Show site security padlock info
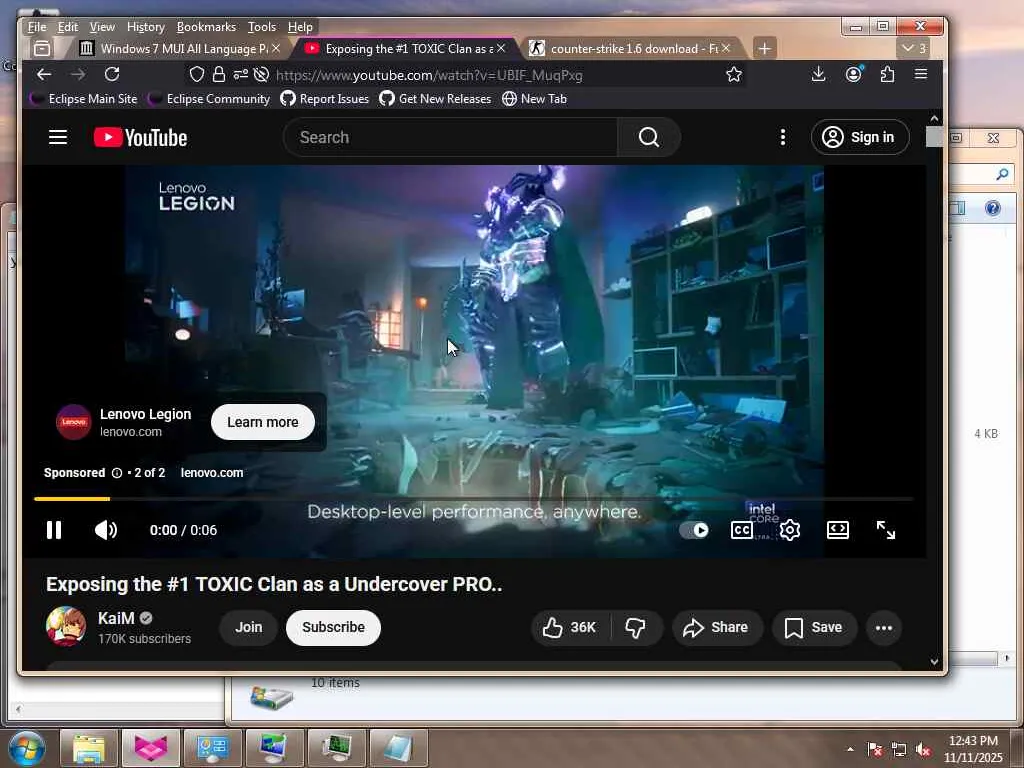 (x=219, y=74)
